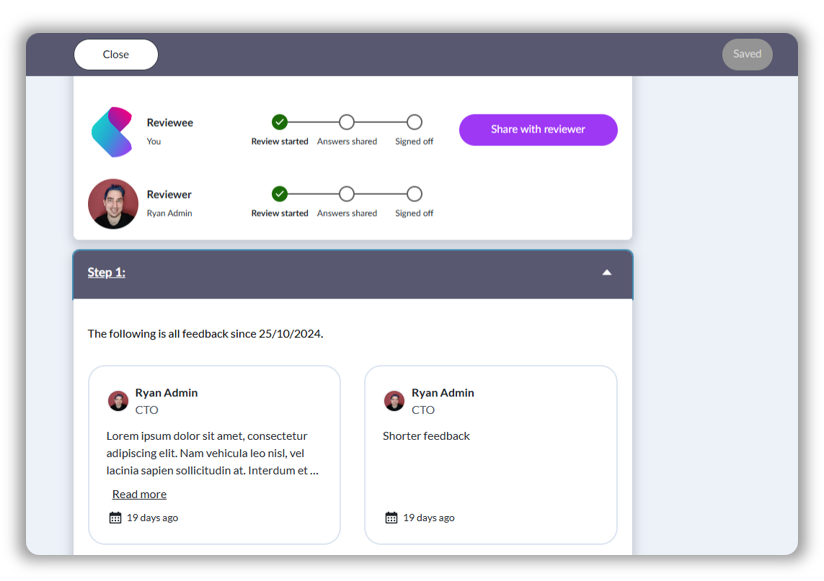Image resolution: width=824 pixels, height=581 pixels.
Task: Select the Reviewee's Signed off step circle
Action: (414, 122)
